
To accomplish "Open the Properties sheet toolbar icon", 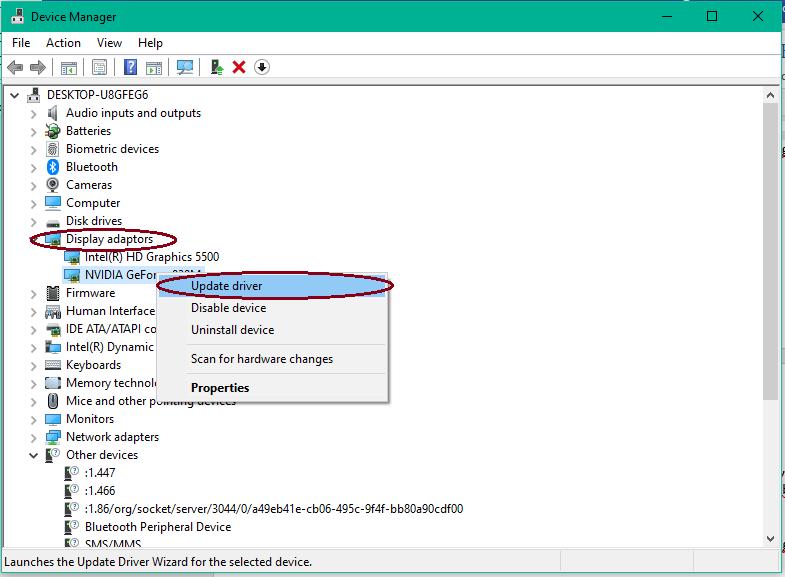I will [99, 67].
